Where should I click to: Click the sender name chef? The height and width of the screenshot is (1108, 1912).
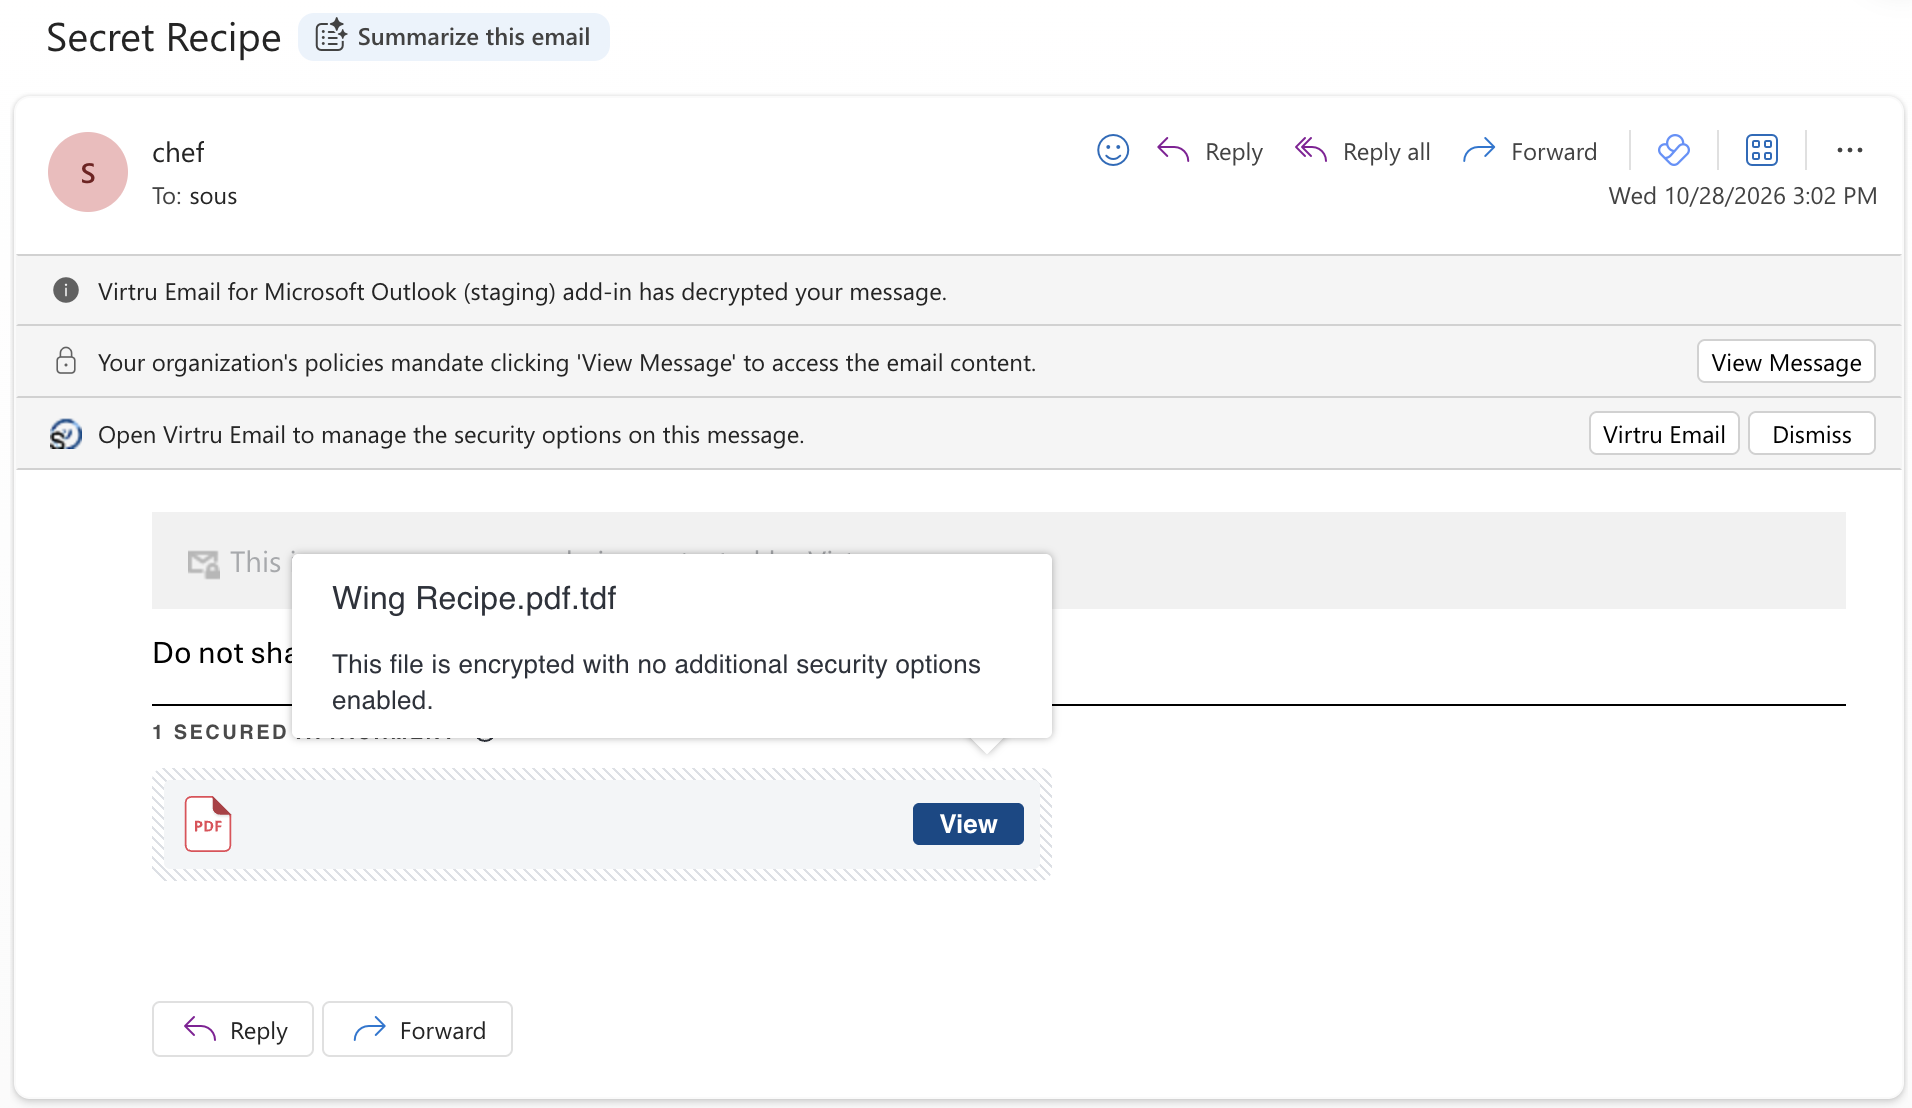coord(178,152)
